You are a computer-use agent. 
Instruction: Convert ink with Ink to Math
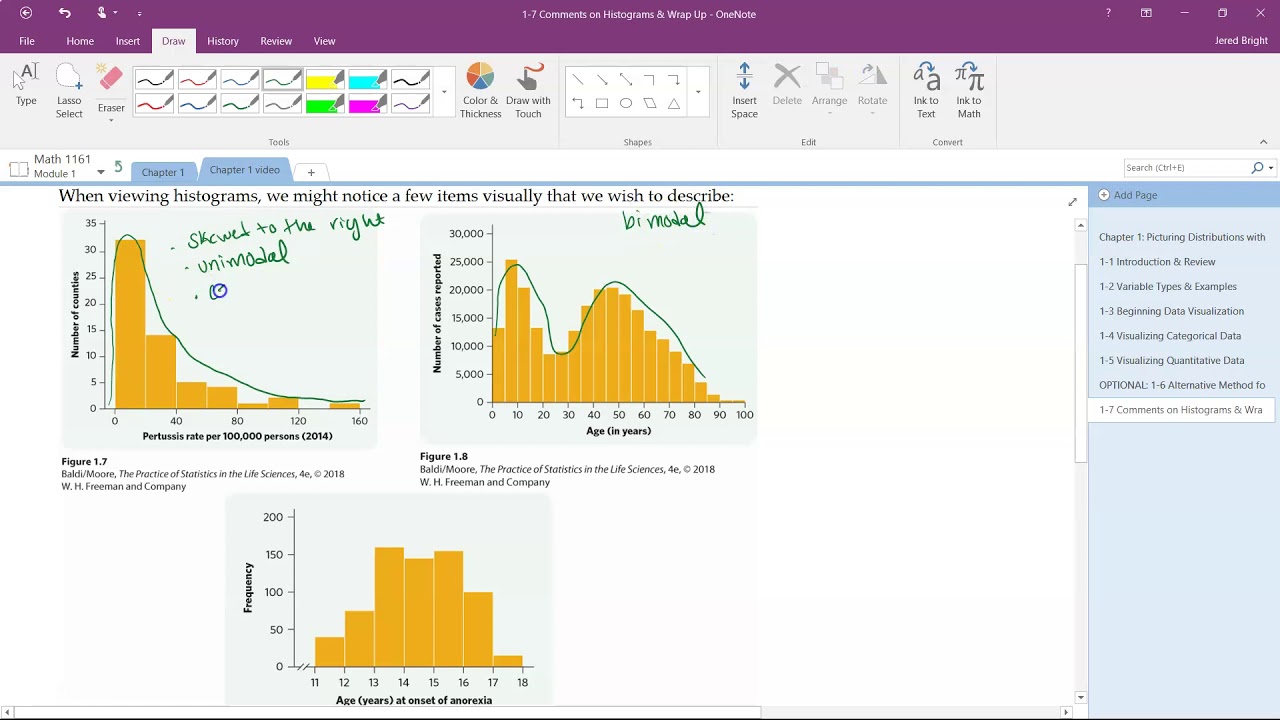[x=969, y=91]
